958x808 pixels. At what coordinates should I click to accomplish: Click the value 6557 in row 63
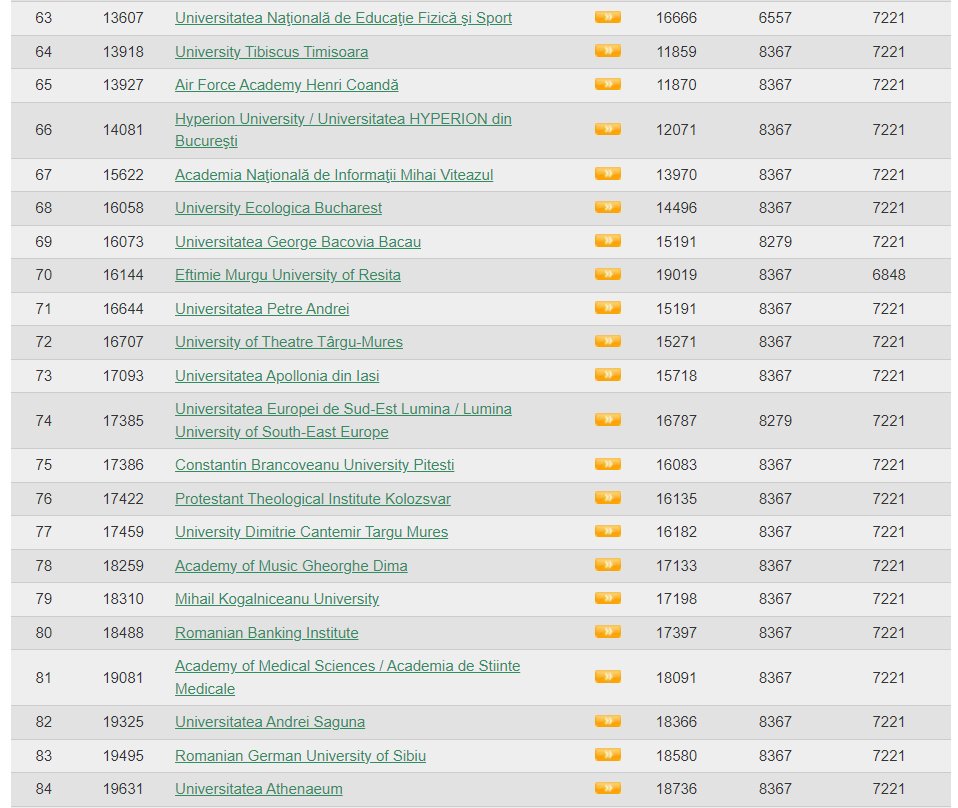pos(775,18)
